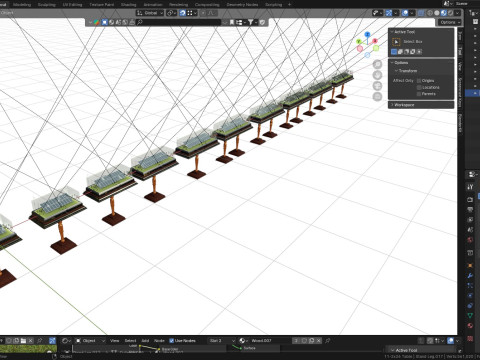Toggle viewport gizmos visibility
The image size is (480, 360).
click(x=389, y=13)
